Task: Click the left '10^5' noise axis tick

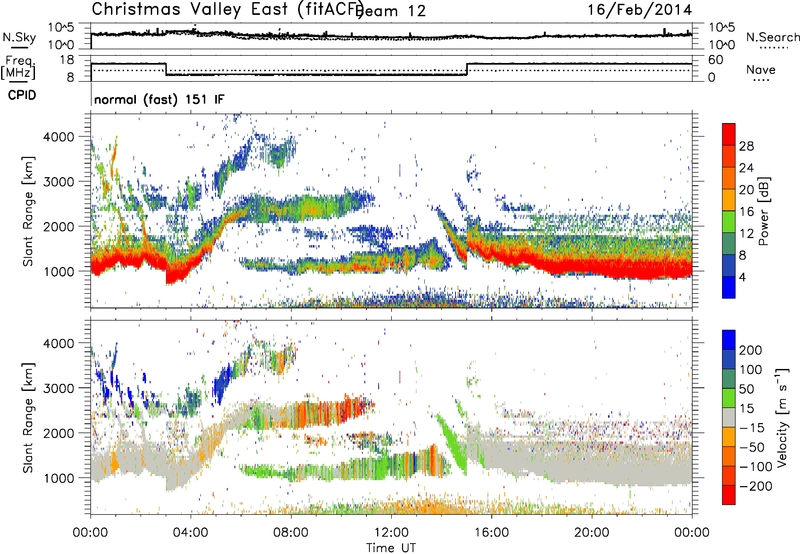Action: tap(61, 28)
